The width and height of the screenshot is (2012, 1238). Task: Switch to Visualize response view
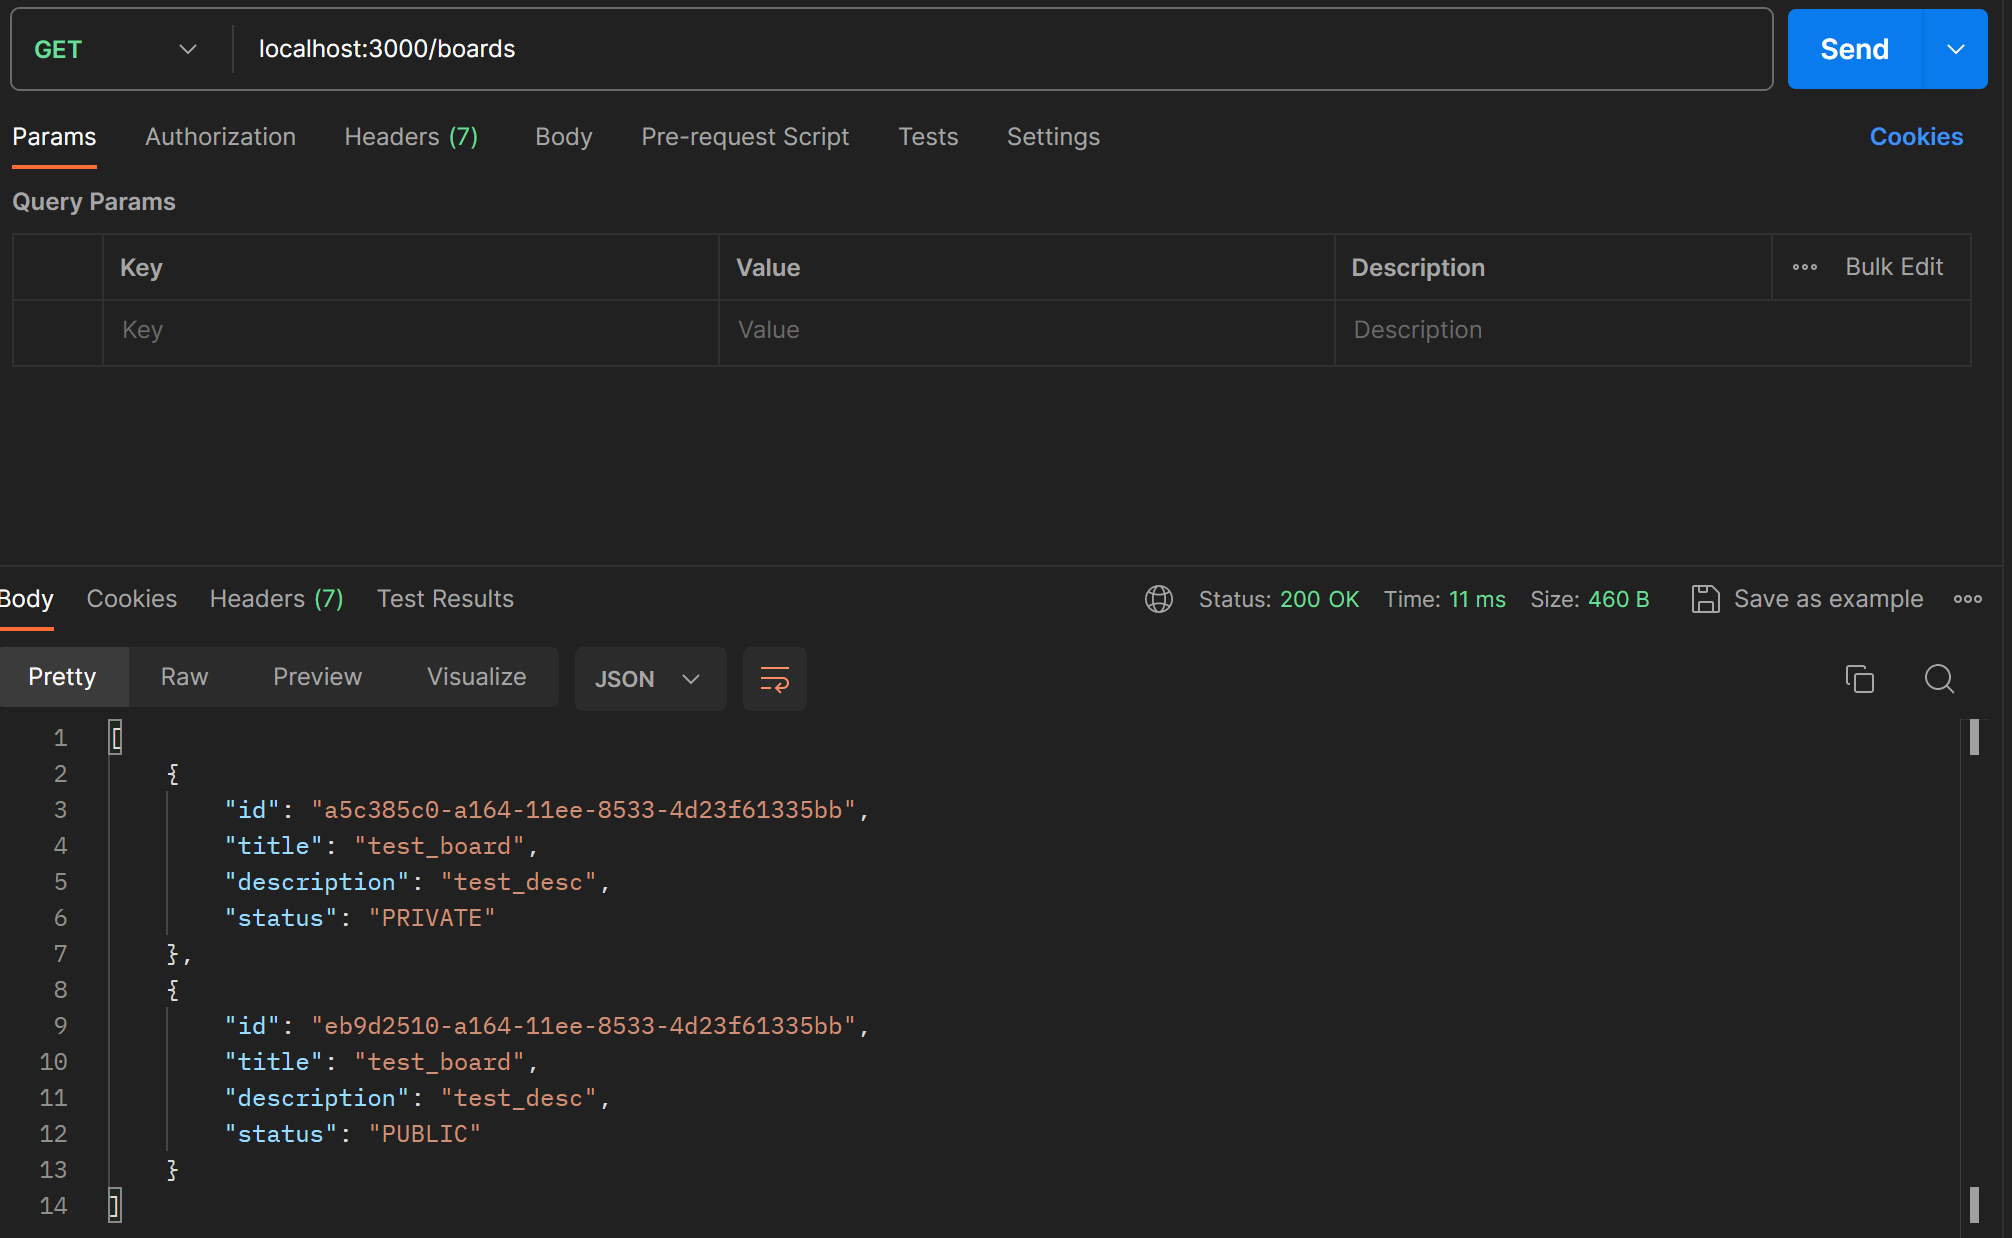(476, 677)
